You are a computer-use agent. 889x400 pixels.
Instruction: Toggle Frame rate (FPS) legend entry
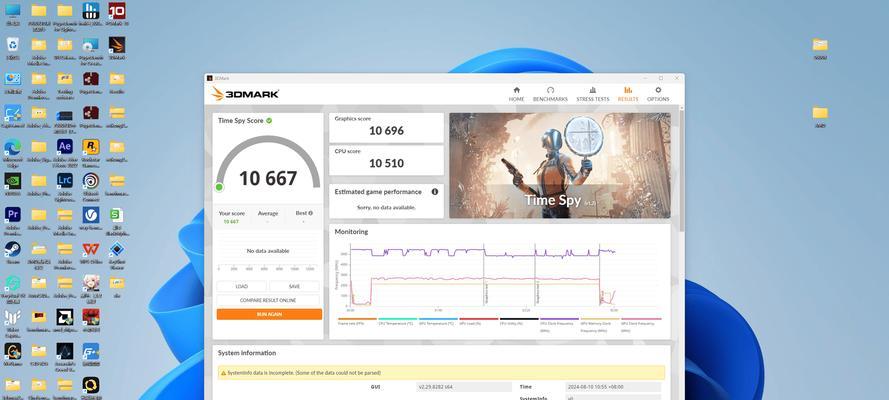click(357, 321)
